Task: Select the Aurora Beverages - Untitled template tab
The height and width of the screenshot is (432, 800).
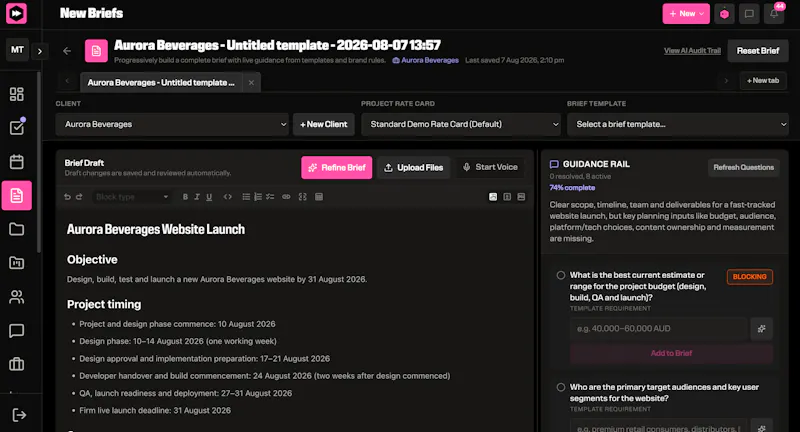Action: [x=161, y=83]
